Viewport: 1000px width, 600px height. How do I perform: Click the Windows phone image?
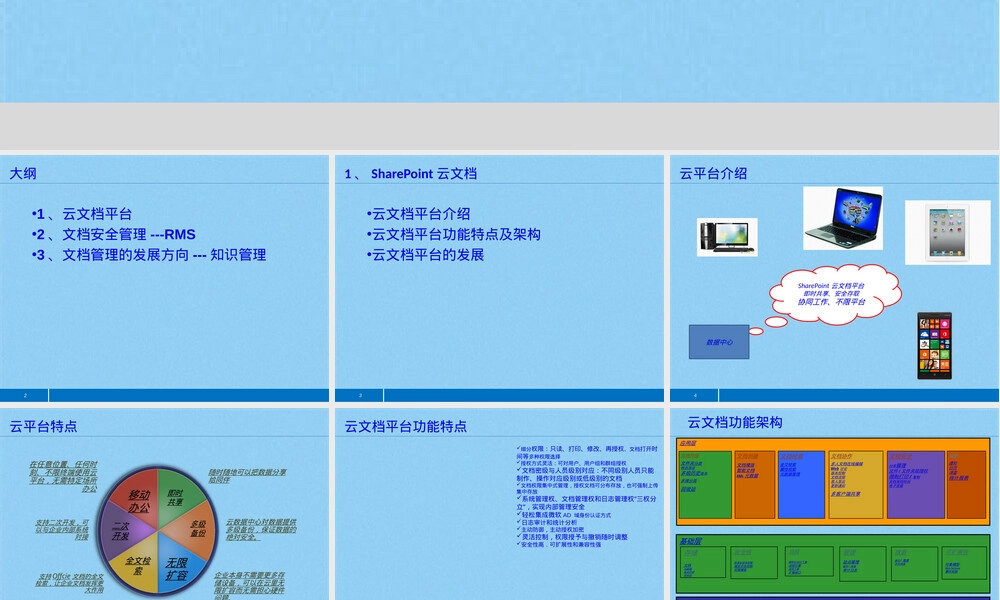point(934,346)
